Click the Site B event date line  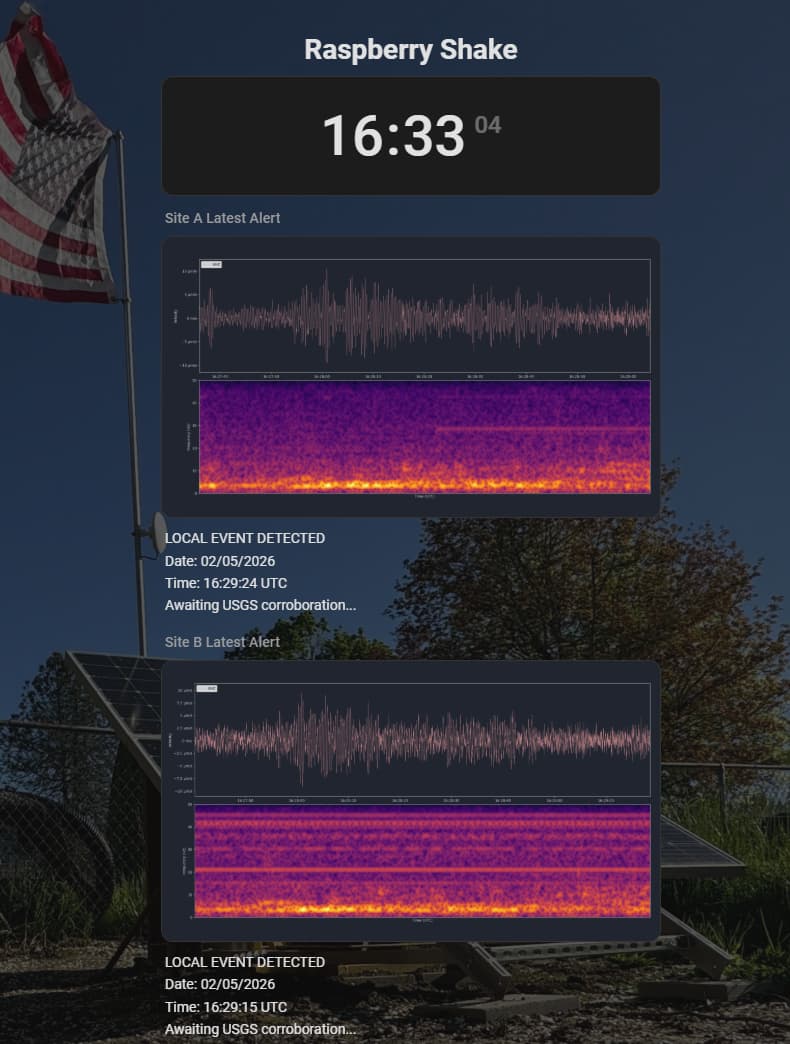coord(220,984)
